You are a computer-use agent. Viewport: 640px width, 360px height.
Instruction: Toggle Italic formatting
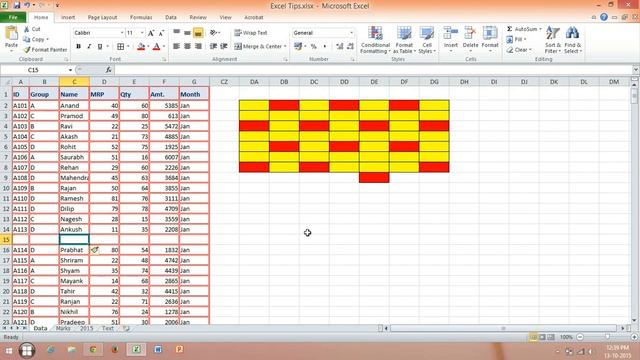(89, 47)
